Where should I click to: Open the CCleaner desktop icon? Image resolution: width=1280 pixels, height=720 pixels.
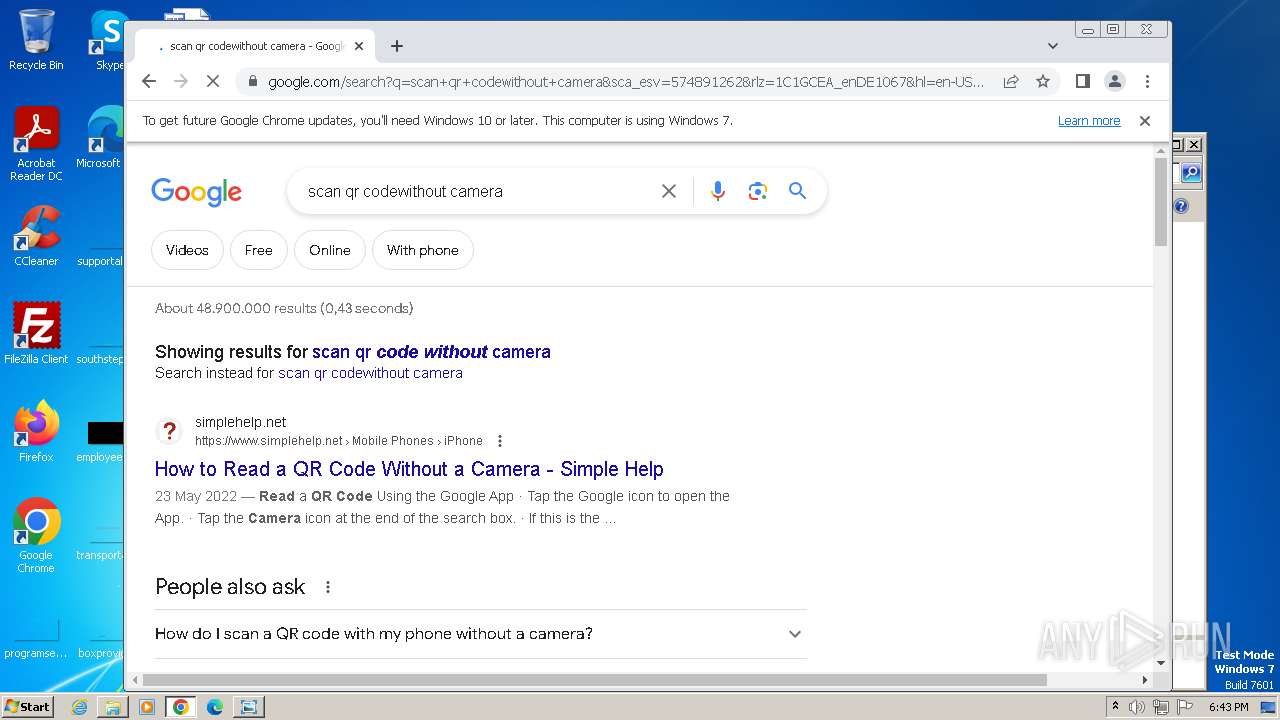[x=36, y=236]
